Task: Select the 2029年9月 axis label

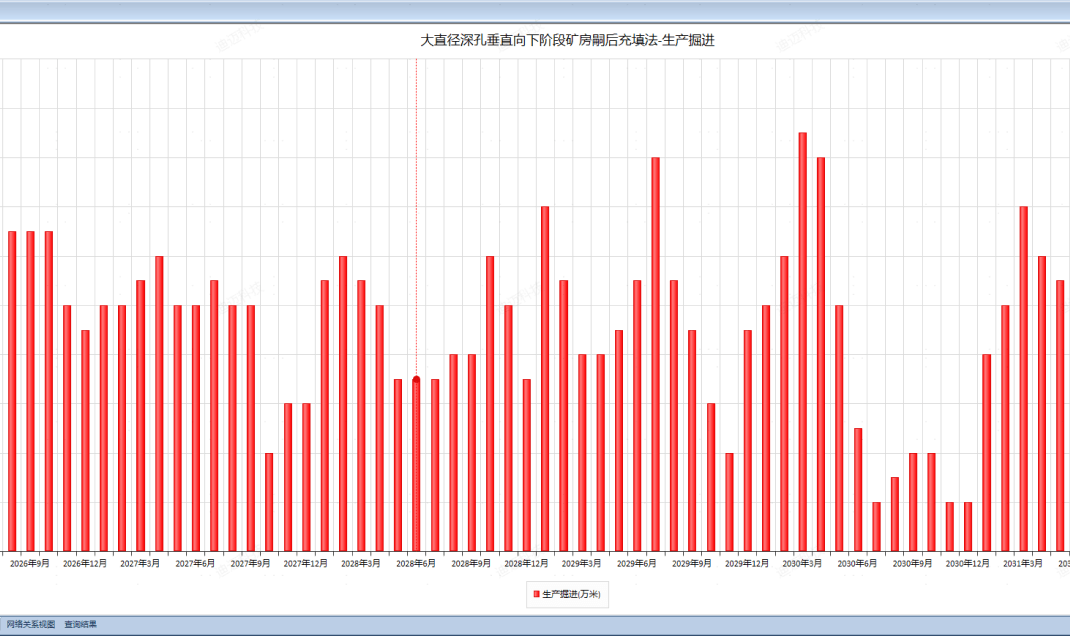Action: click(693, 564)
